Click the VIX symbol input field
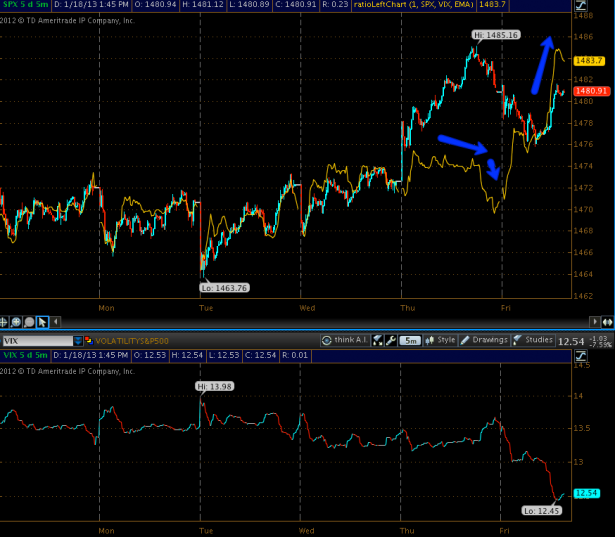 38,341
